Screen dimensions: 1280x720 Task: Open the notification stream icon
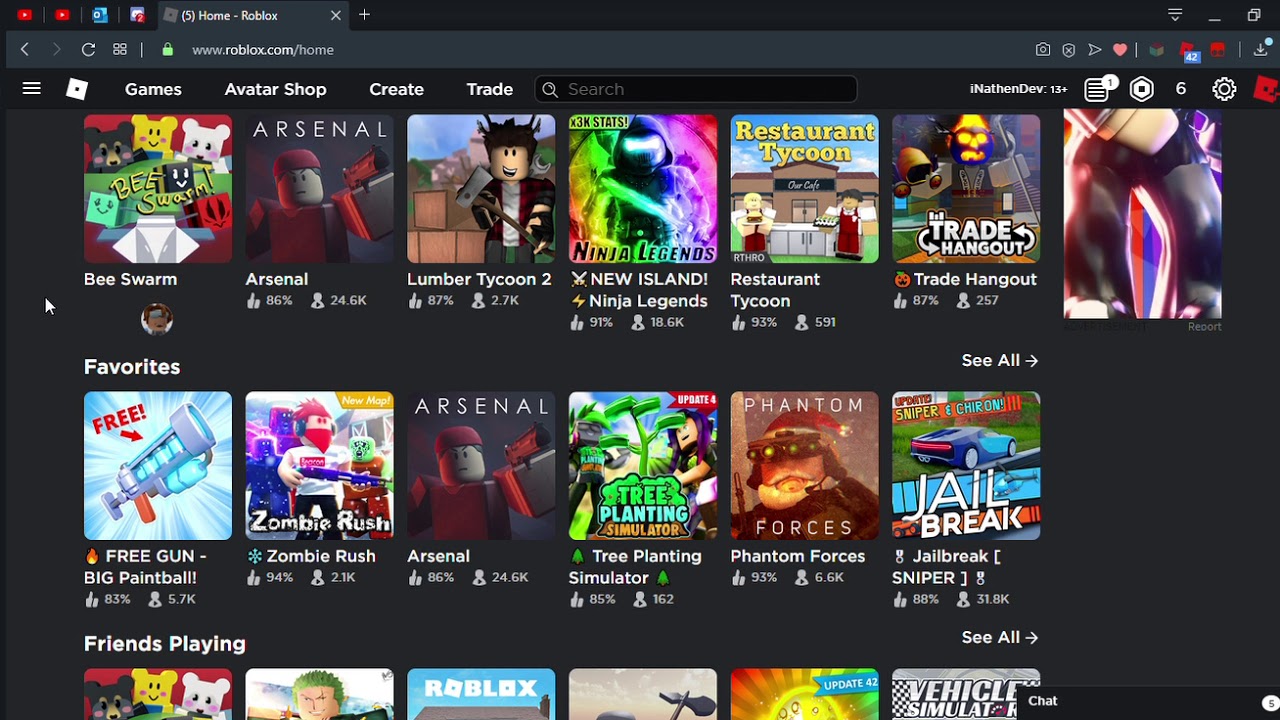pos(1098,89)
